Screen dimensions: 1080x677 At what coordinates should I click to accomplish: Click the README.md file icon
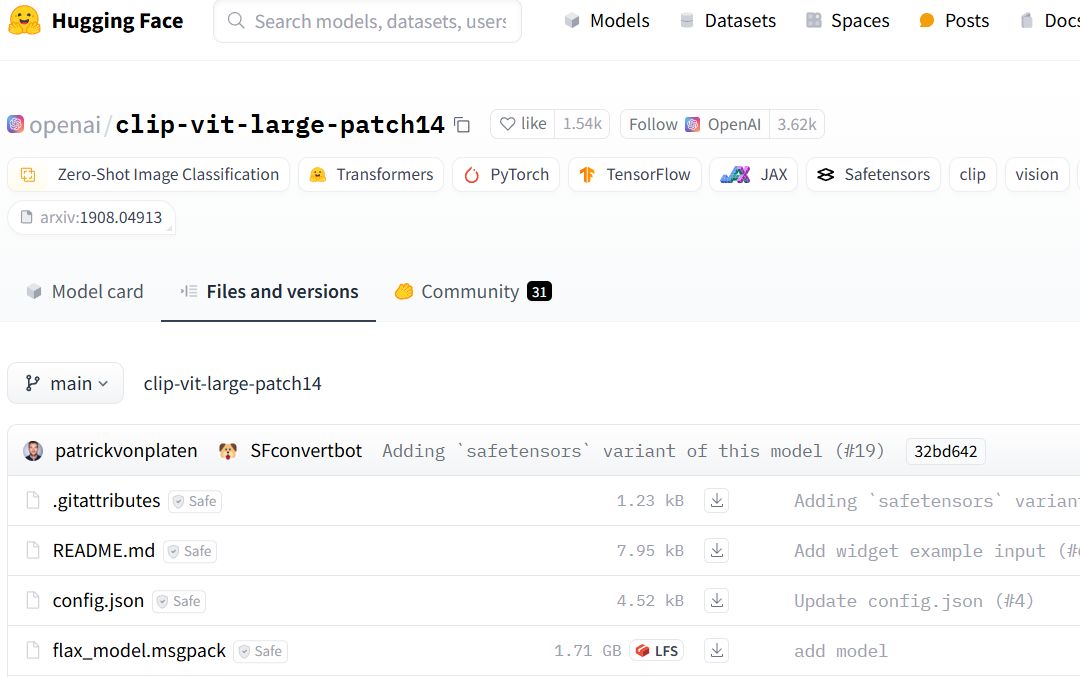(32, 550)
